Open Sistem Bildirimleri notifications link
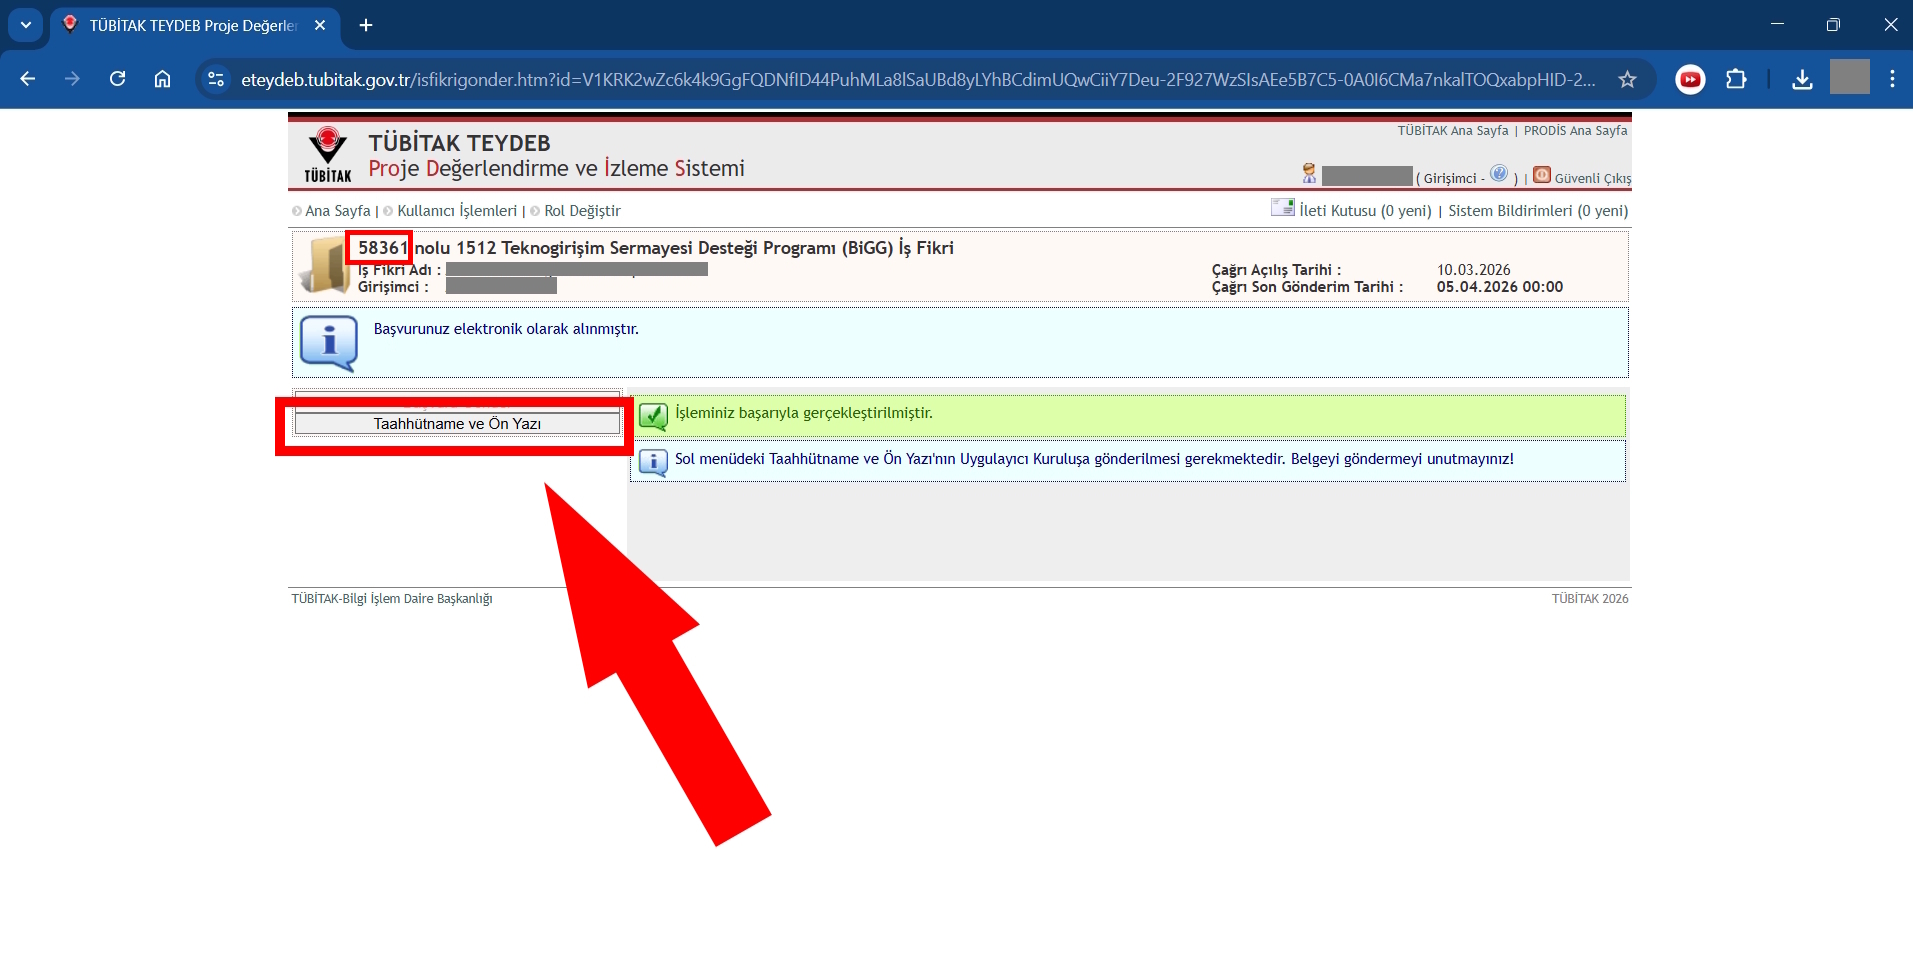 1537,211
